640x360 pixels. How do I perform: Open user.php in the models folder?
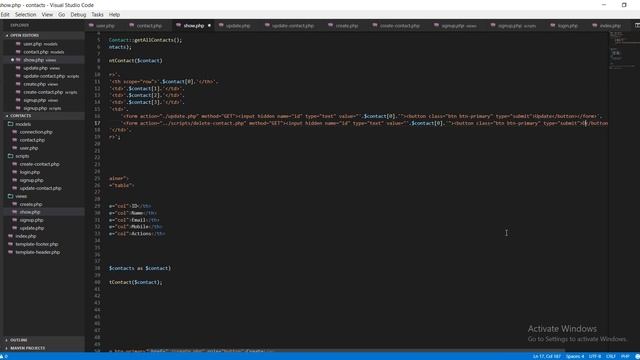[x=29, y=148]
